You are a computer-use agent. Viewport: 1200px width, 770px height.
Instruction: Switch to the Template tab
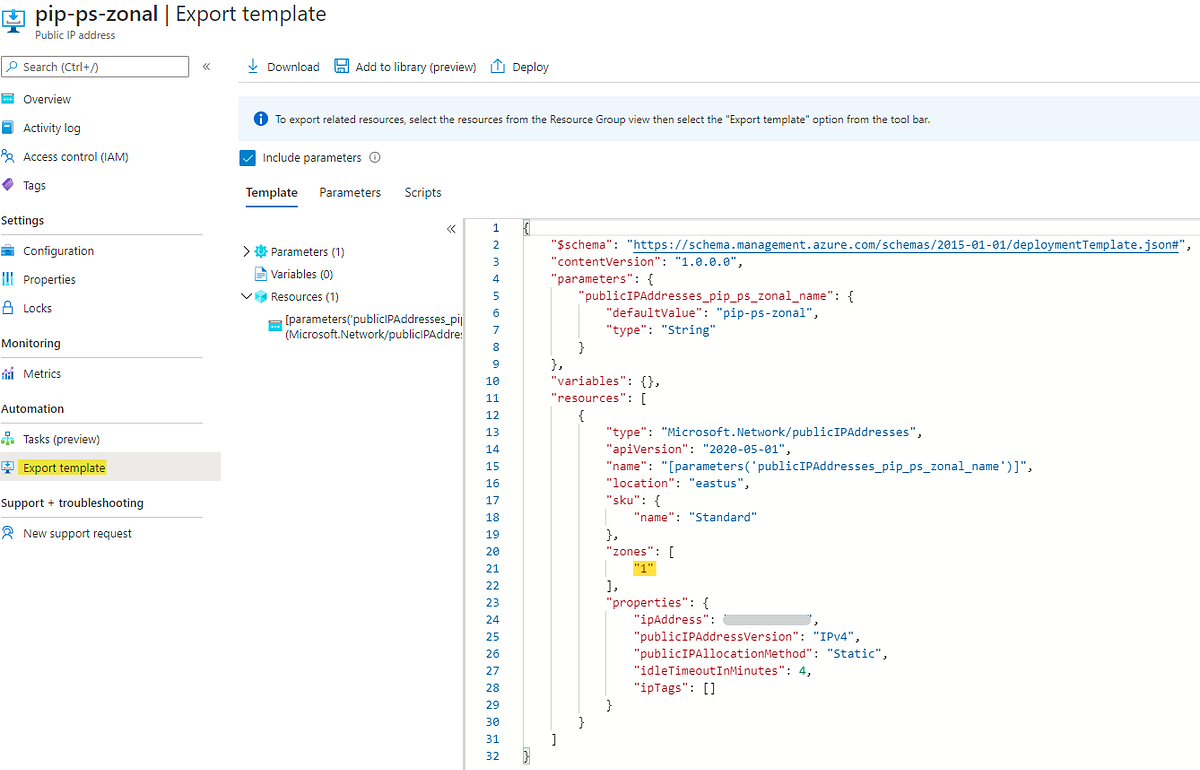pyautogui.click(x=272, y=192)
